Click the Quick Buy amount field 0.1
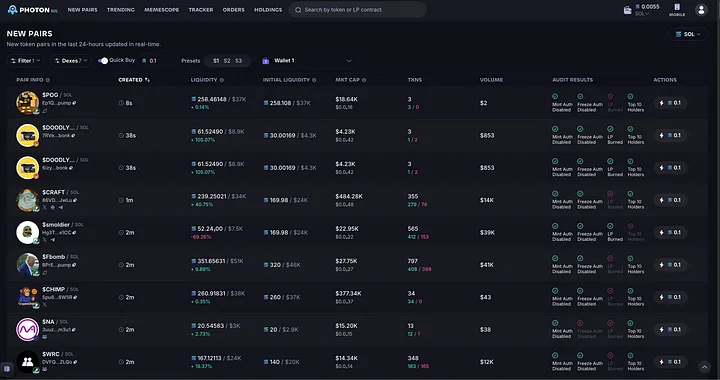The width and height of the screenshot is (720, 380). pyautogui.click(x=156, y=61)
